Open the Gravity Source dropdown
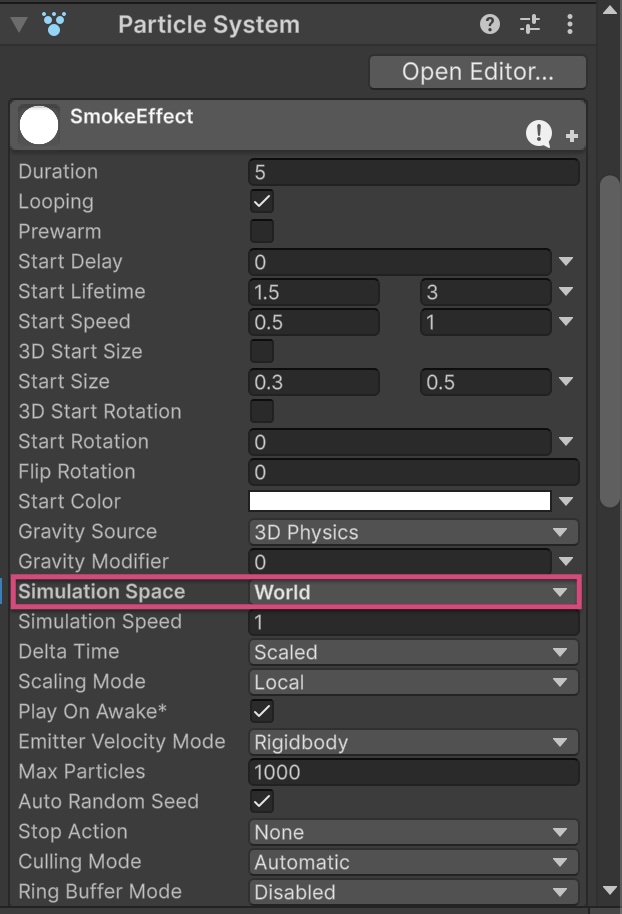Viewport: 622px width, 914px height. 413,532
